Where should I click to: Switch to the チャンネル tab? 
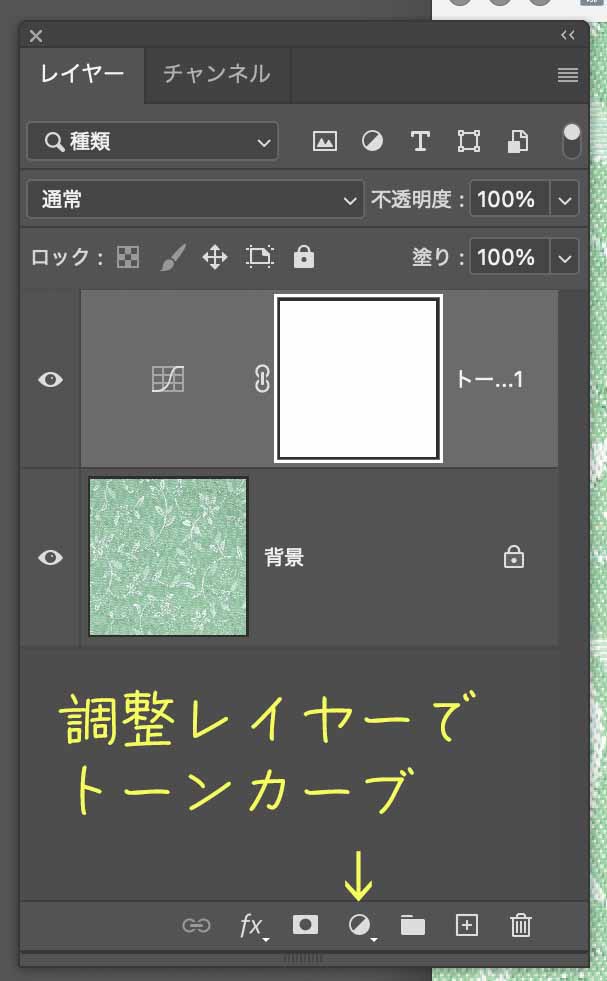pyautogui.click(x=216, y=74)
